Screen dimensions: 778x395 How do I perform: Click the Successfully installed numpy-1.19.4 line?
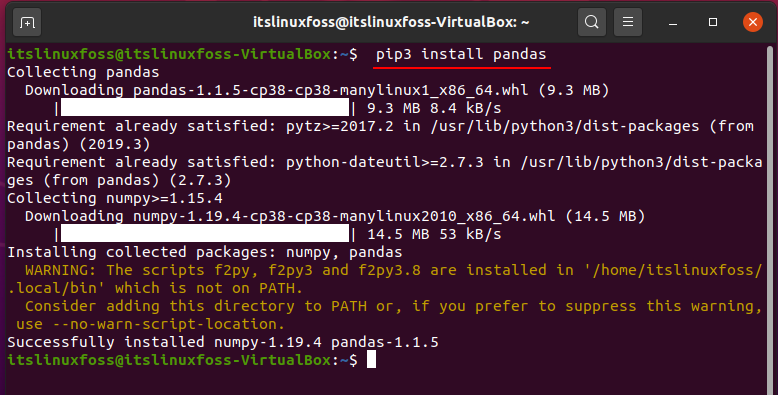(x=223, y=342)
